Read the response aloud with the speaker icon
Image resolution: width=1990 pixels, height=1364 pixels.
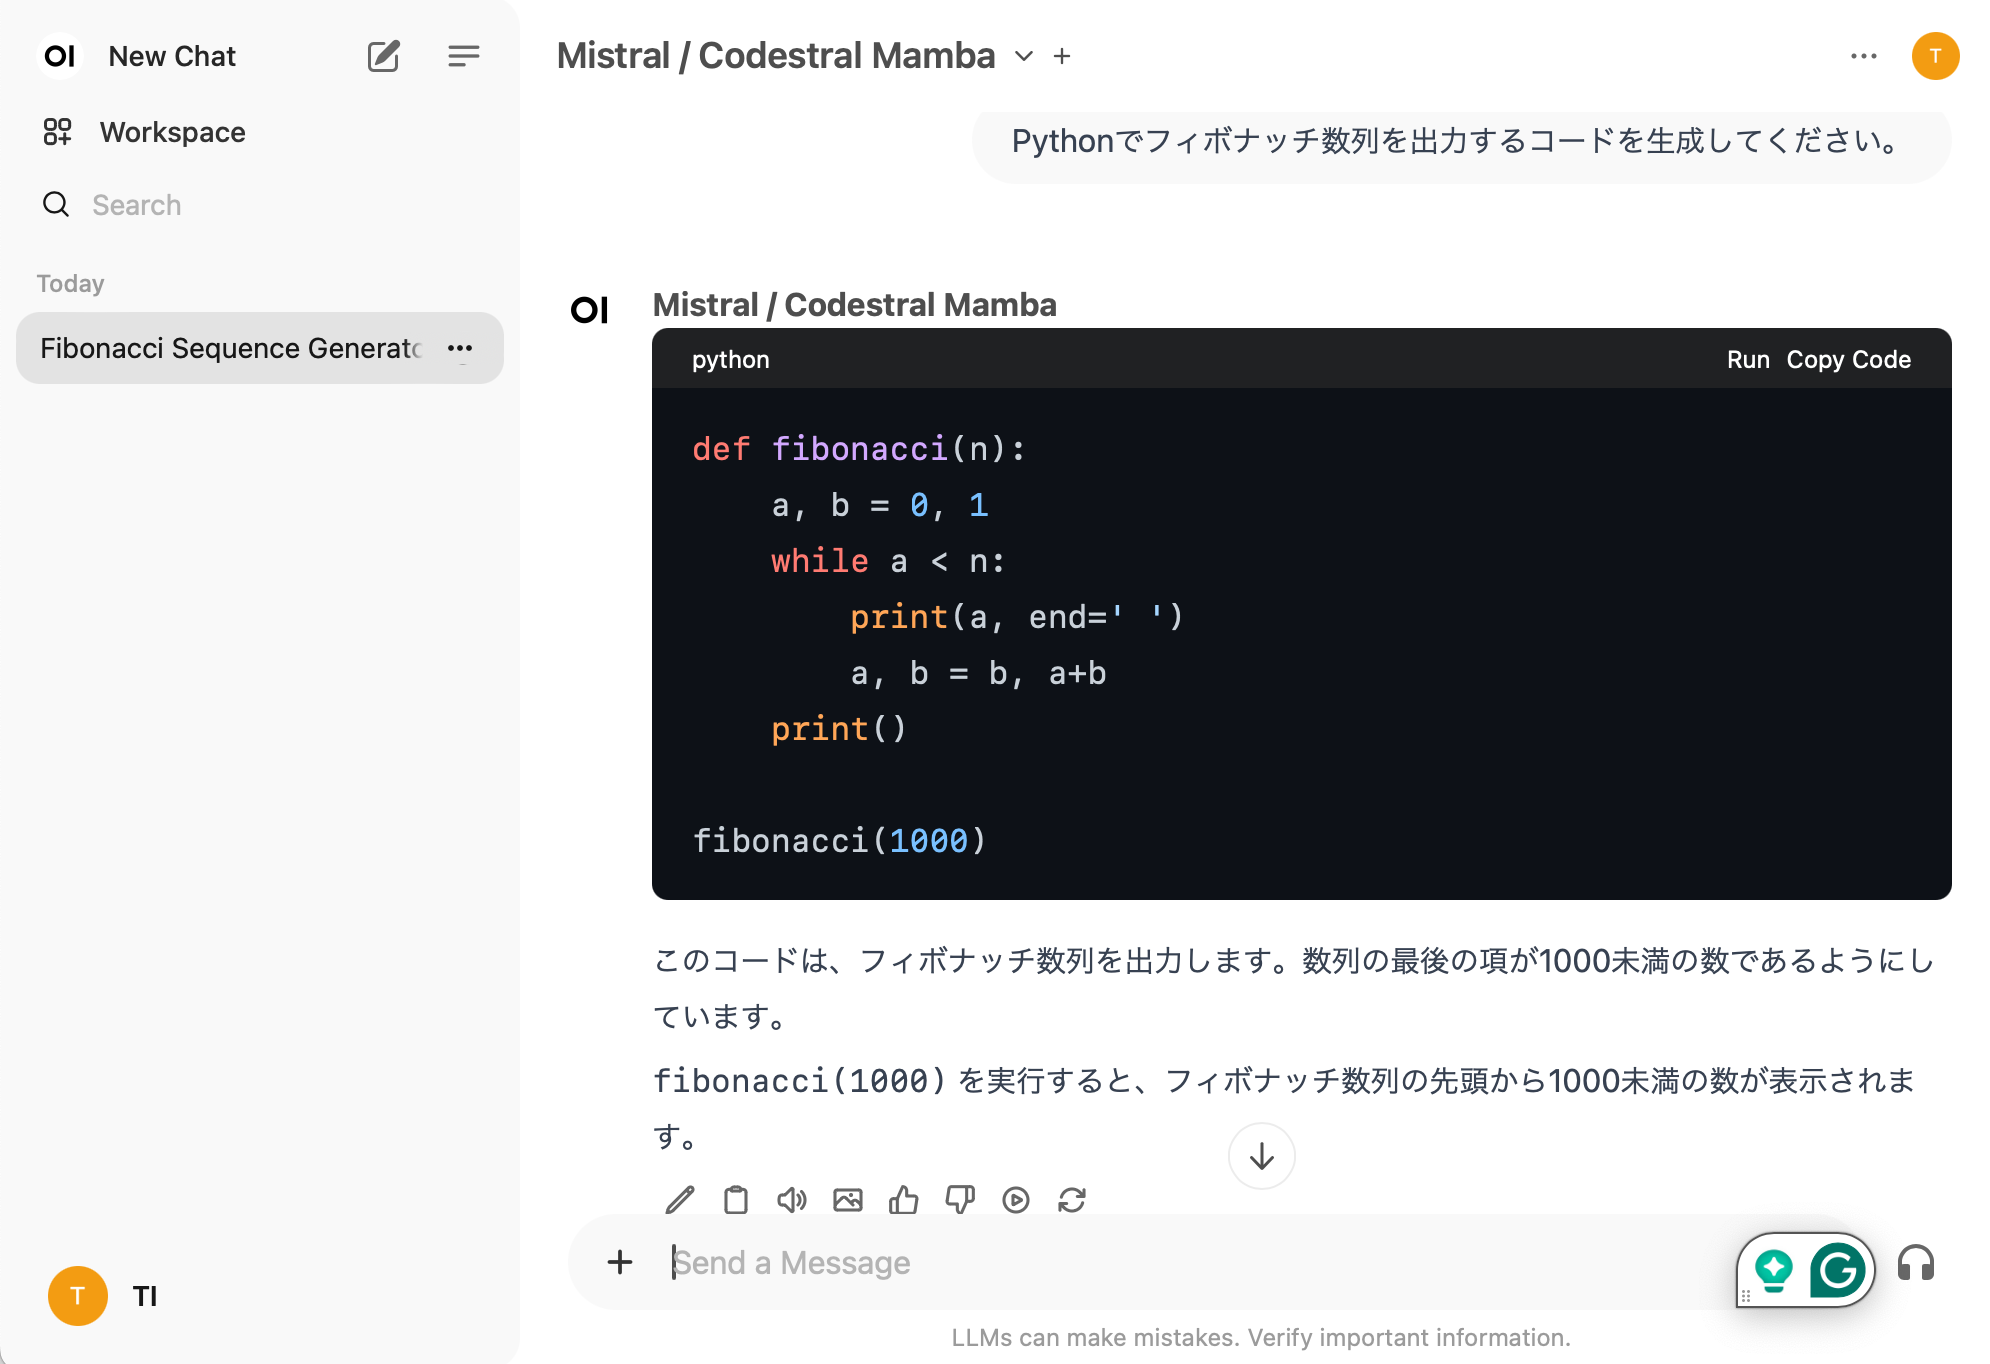(792, 1200)
